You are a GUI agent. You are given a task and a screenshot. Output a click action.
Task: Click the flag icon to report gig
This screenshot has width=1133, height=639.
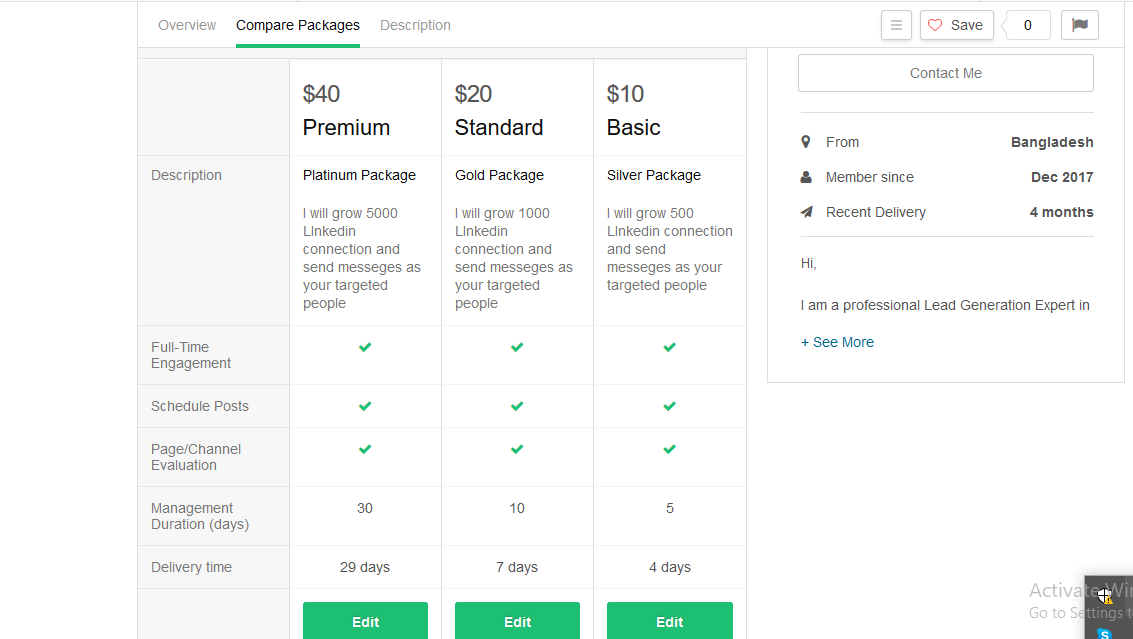click(1079, 25)
